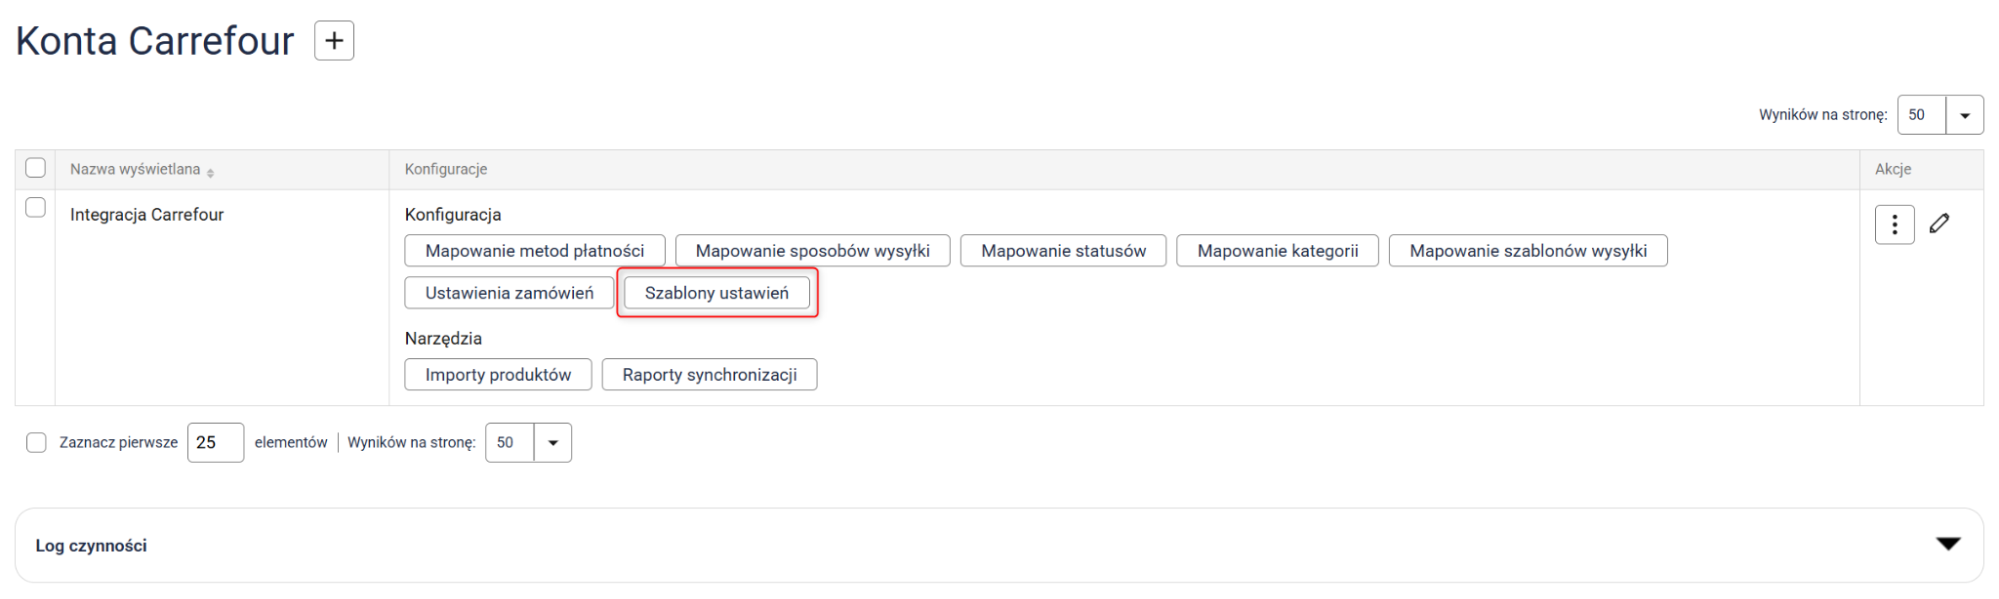Enable the Zaznacz pierwsze checkbox
The image size is (1999, 599).
[x=36, y=443]
